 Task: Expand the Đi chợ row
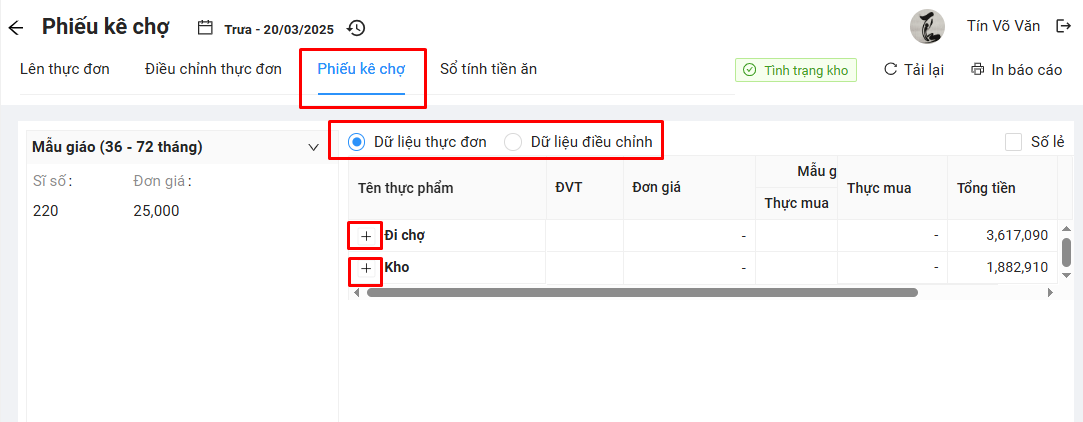point(366,236)
